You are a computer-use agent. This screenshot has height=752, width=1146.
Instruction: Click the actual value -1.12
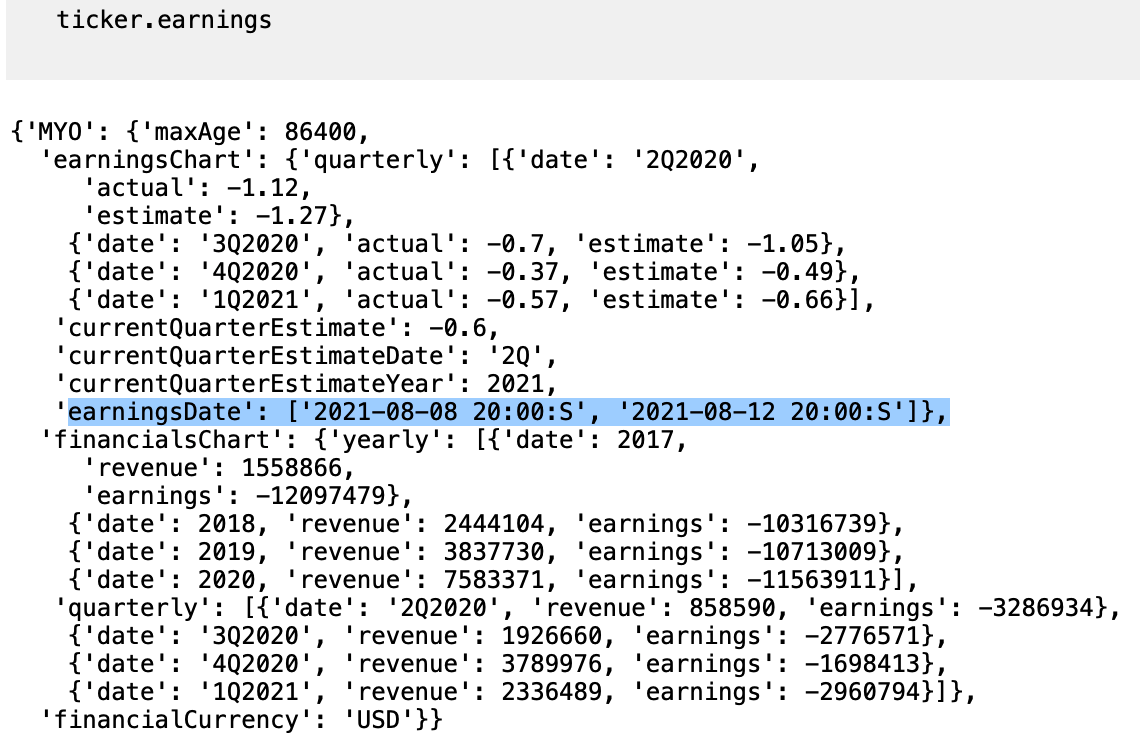pyautogui.click(x=262, y=189)
